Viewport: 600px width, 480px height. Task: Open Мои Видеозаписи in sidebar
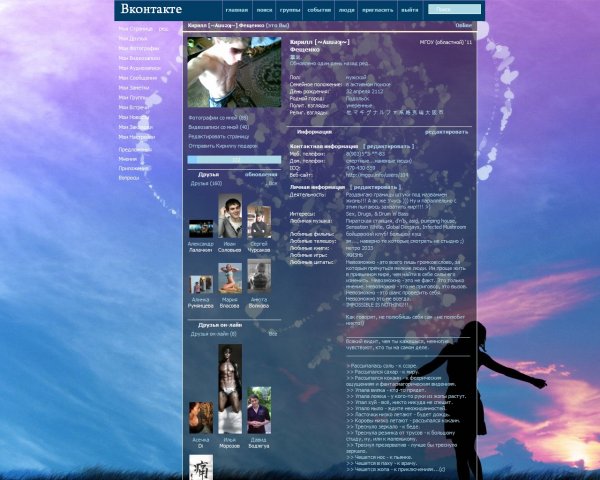(139, 59)
